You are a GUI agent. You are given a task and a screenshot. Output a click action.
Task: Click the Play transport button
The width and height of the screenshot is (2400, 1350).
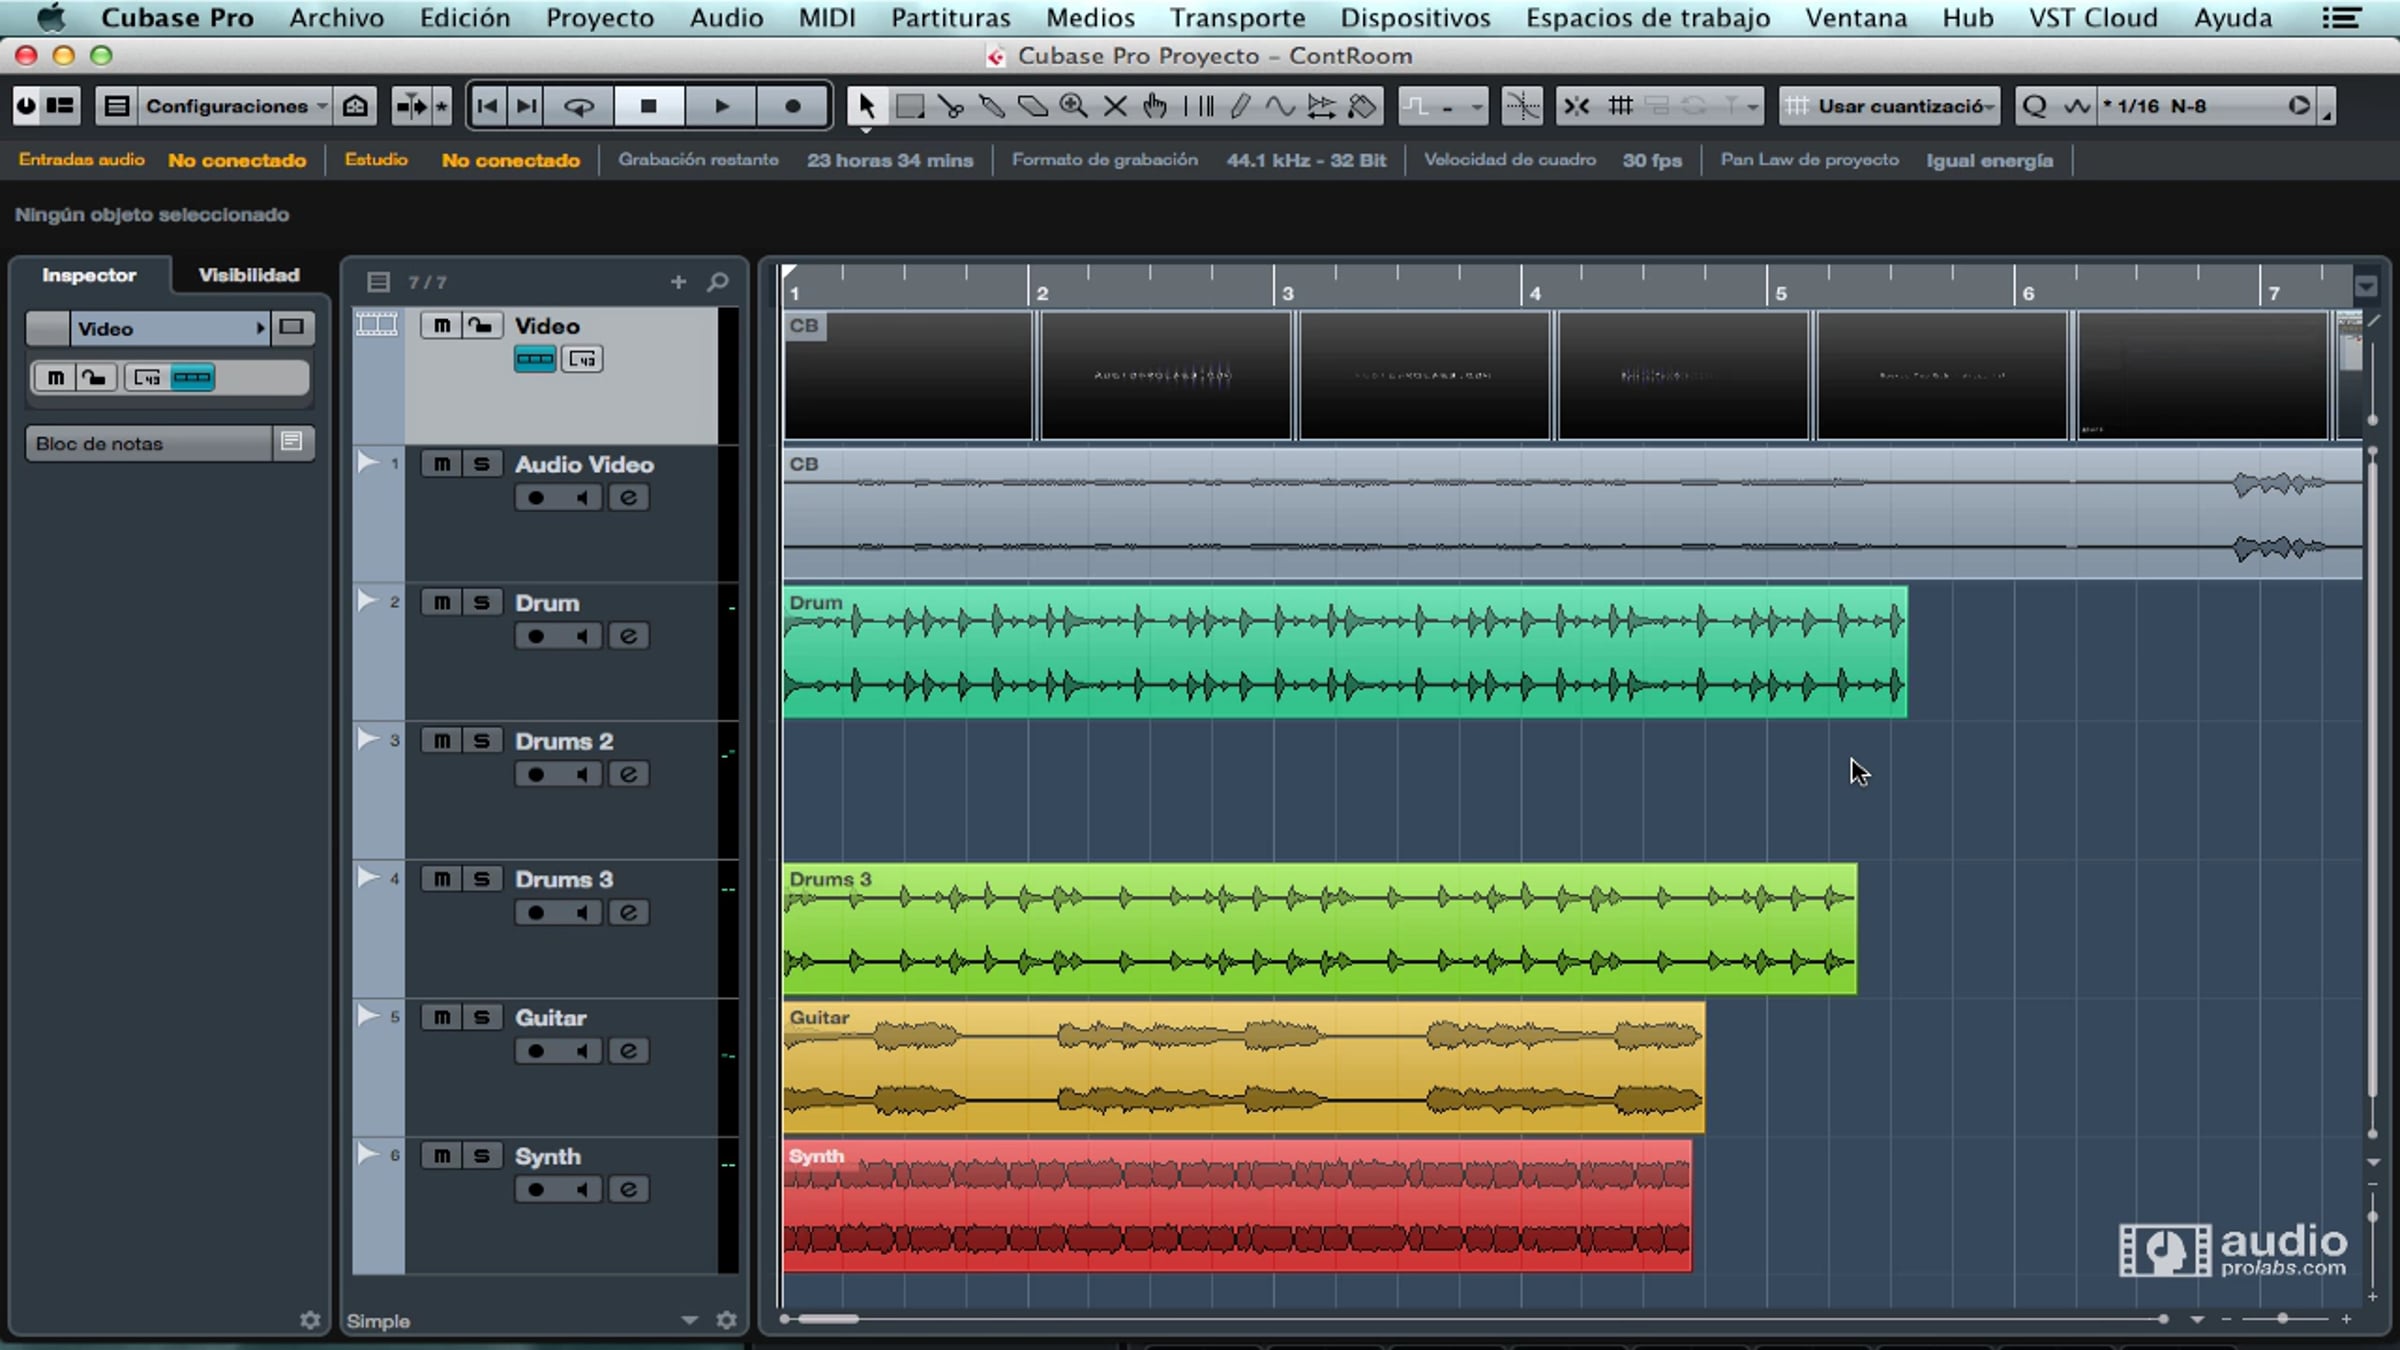coord(721,106)
